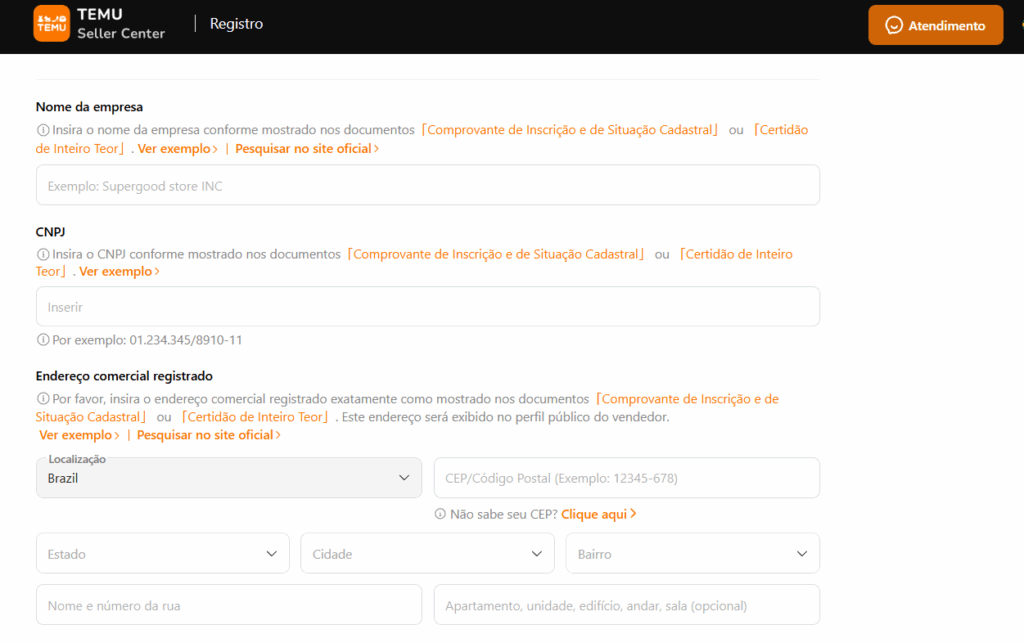The image size is (1024, 643).
Task: Click info icon beside CNPJ example text
Action: pos(43,340)
